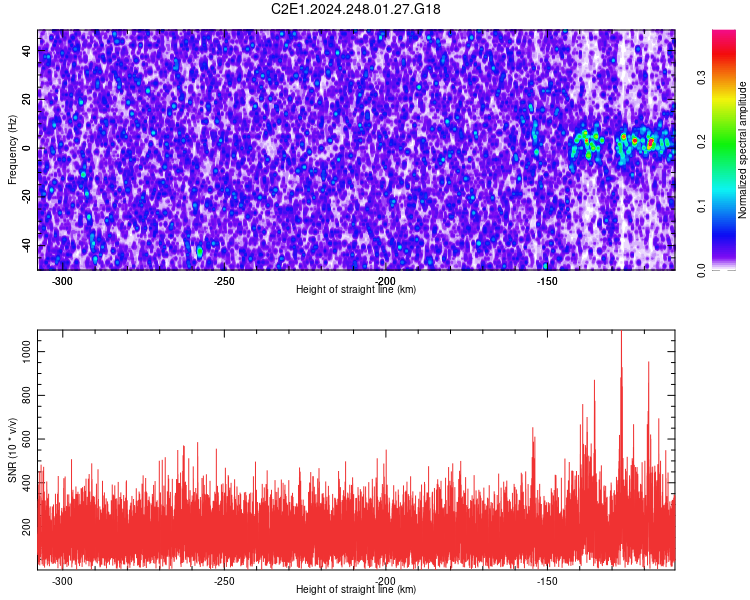This screenshot has height=600, width=750.
Task: Click the -150 tick under the SNR plot
Action: tap(547, 581)
